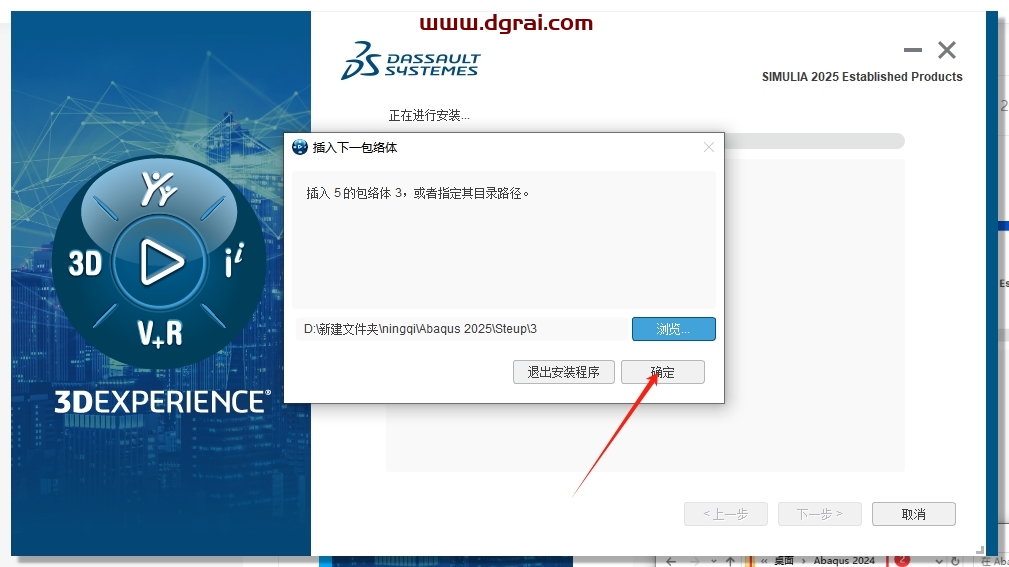Viewport: 1009px width, 567px height.
Task: Click SIMULIA 2025 Established Products heading
Action: point(862,77)
